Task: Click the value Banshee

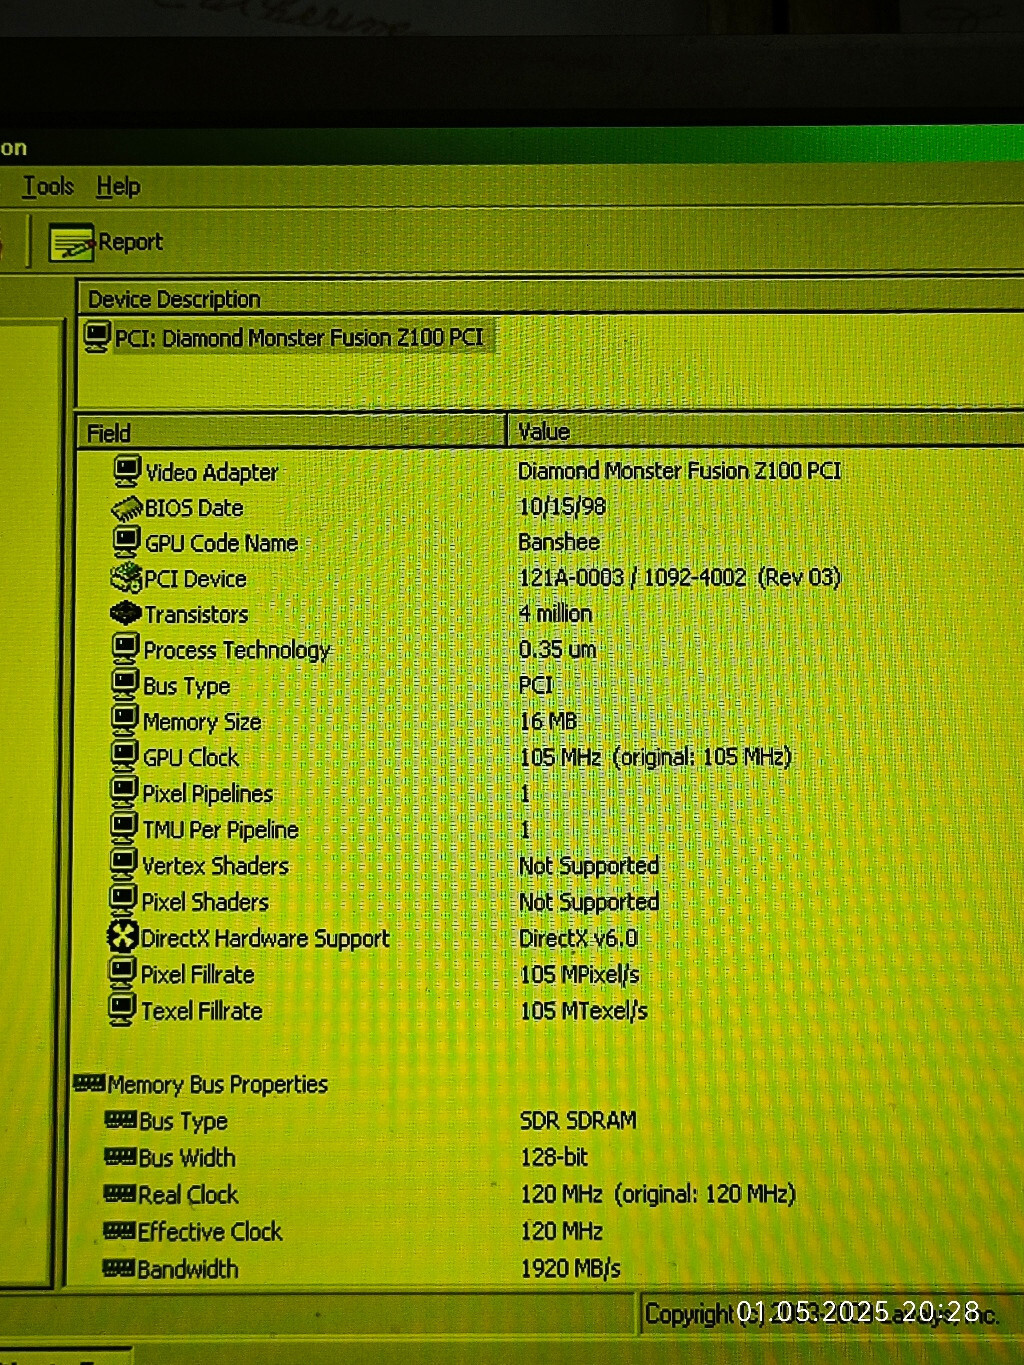Action: (x=559, y=542)
